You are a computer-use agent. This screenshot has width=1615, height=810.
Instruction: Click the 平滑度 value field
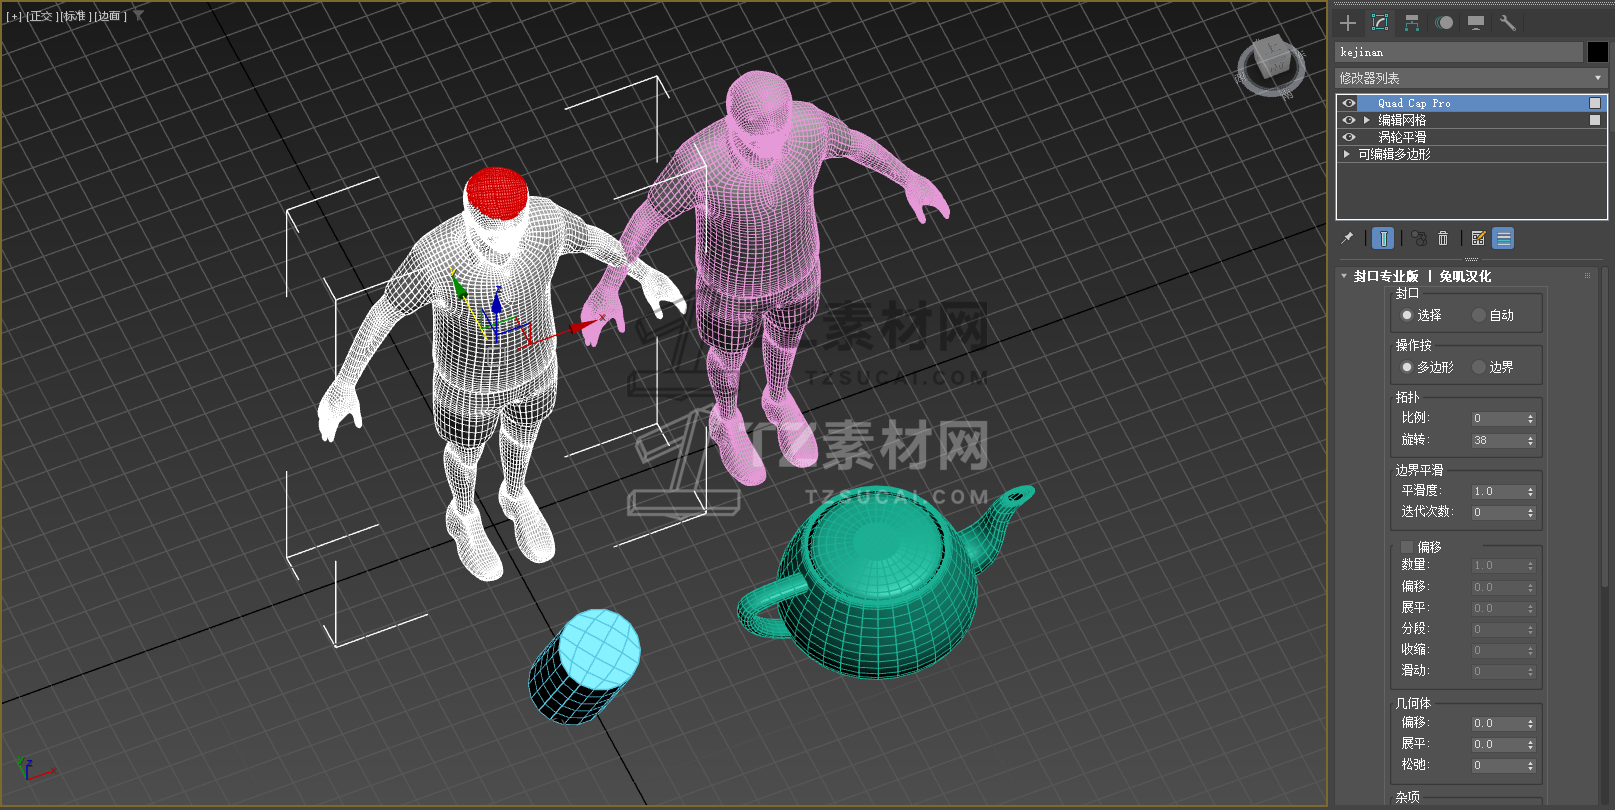[1498, 492]
